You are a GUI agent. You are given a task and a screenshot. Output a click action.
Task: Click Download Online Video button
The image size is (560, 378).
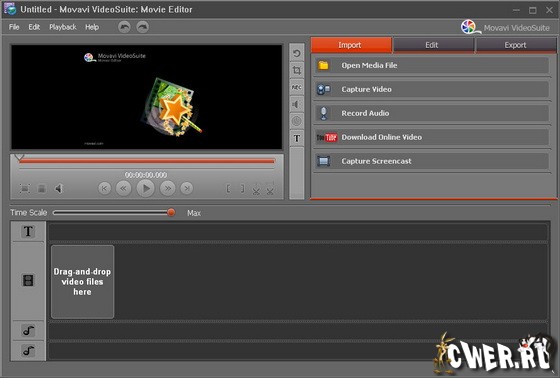[431, 137]
